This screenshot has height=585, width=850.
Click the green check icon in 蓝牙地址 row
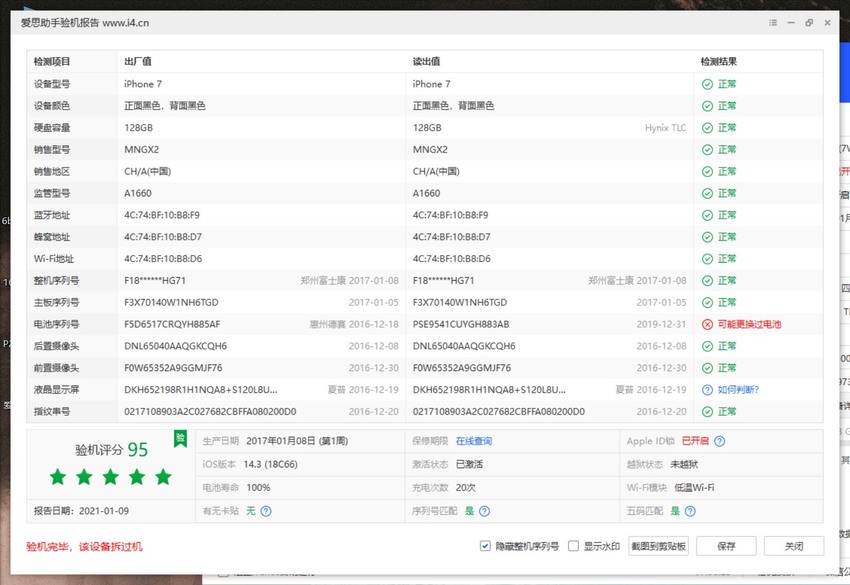[707, 215]
